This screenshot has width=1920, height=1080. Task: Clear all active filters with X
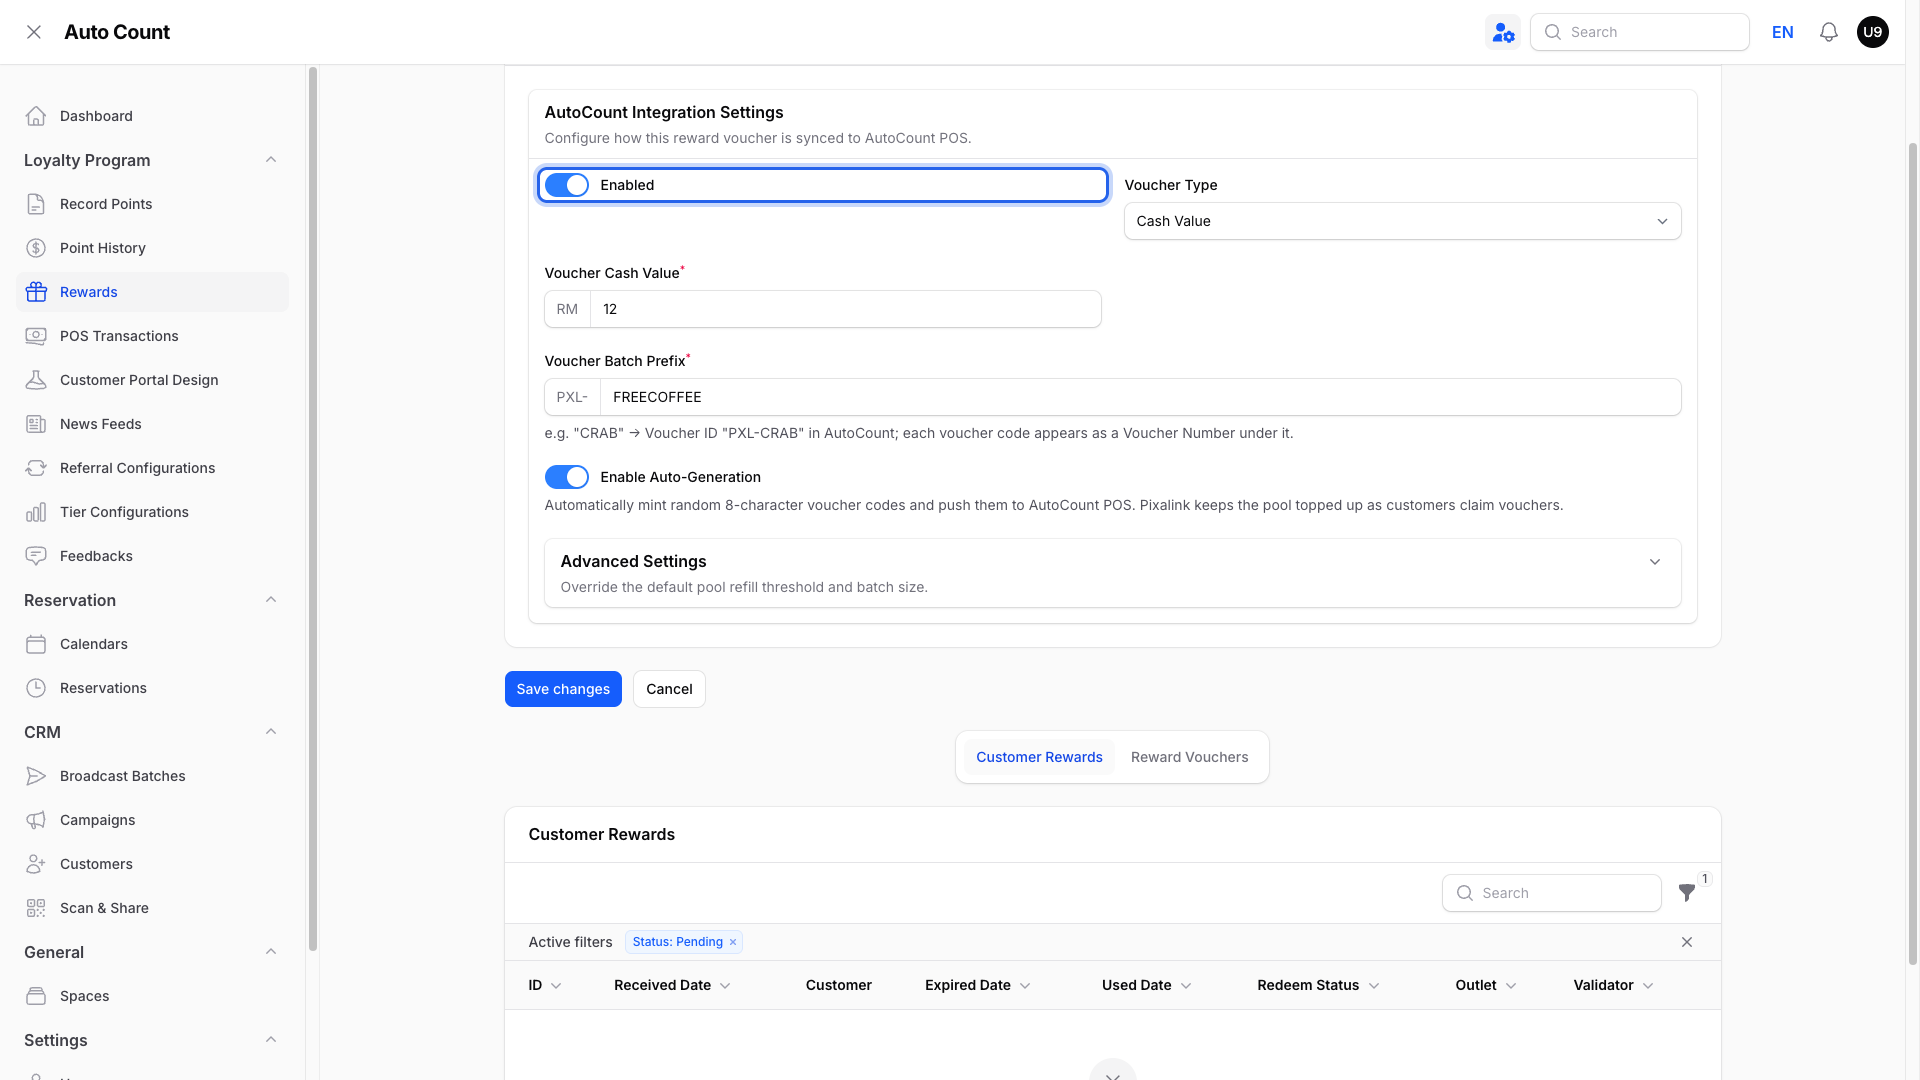1687,942
